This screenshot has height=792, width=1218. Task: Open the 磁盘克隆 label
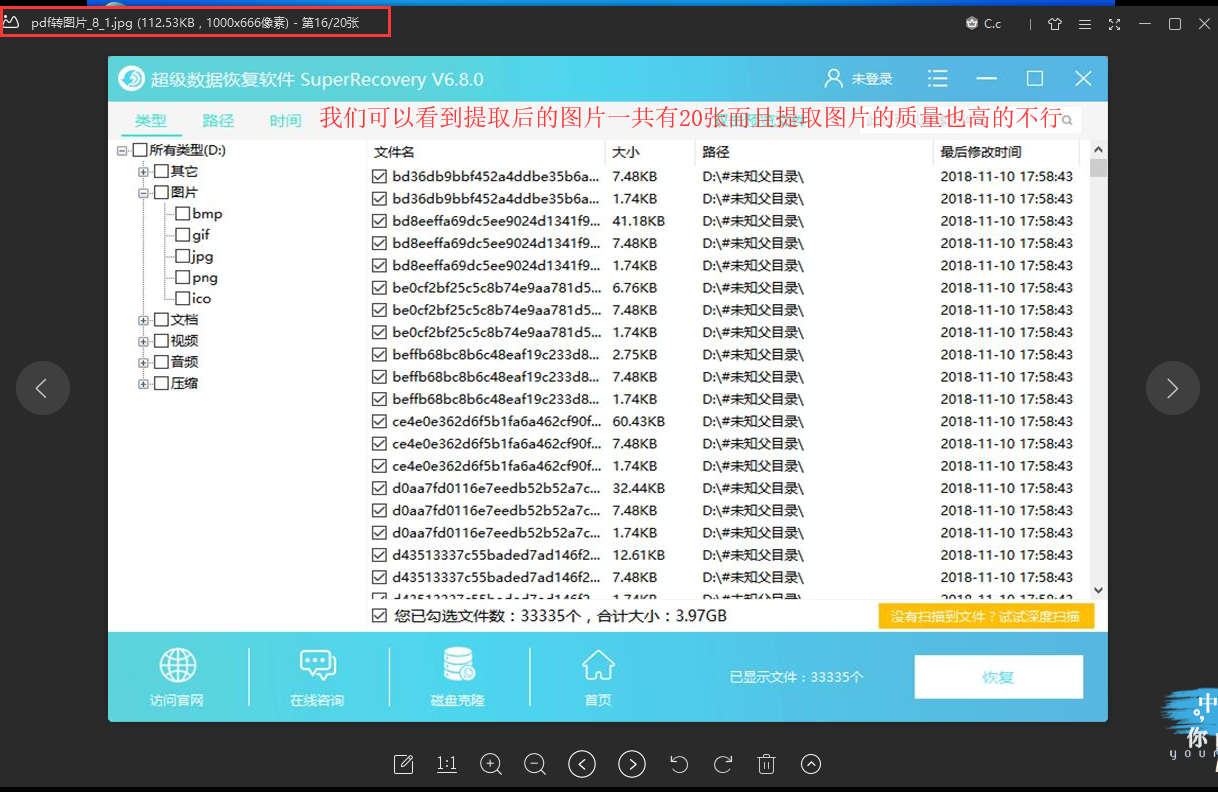[458, 700]
